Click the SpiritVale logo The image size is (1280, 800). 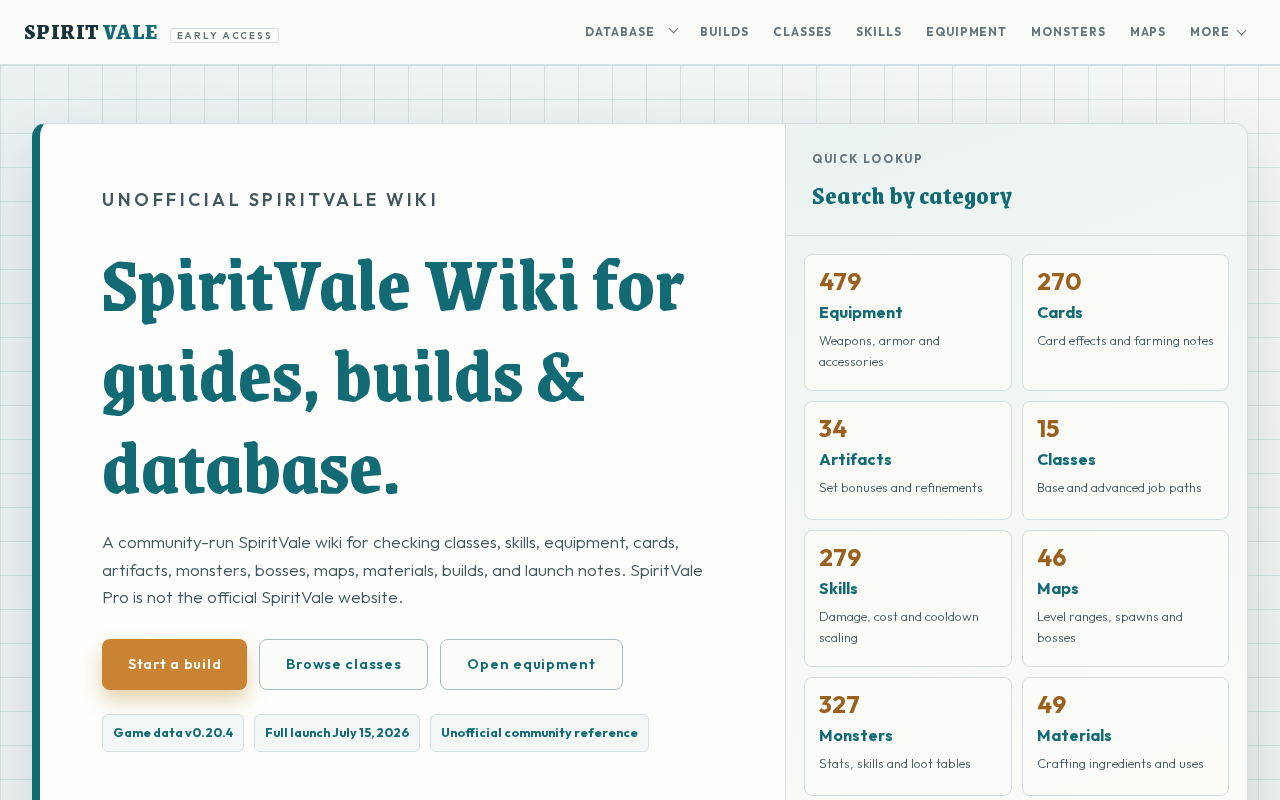click(x=91, y=32)
